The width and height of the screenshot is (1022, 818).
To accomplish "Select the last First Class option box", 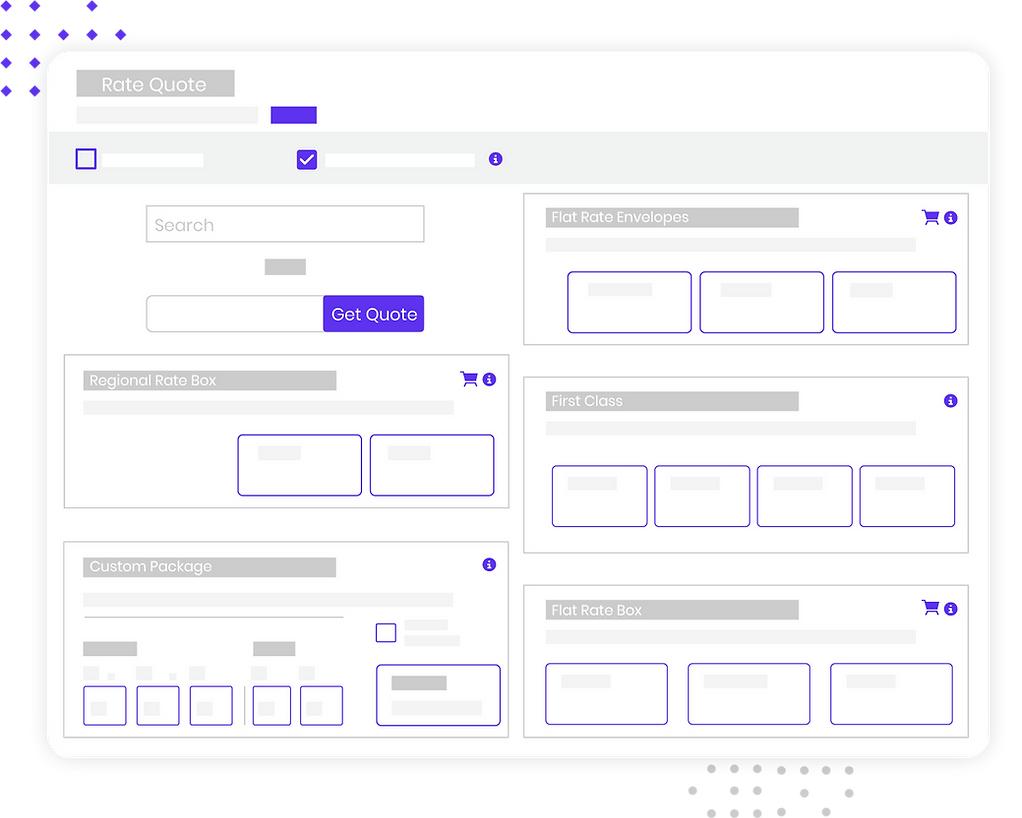I will point(907,496).
